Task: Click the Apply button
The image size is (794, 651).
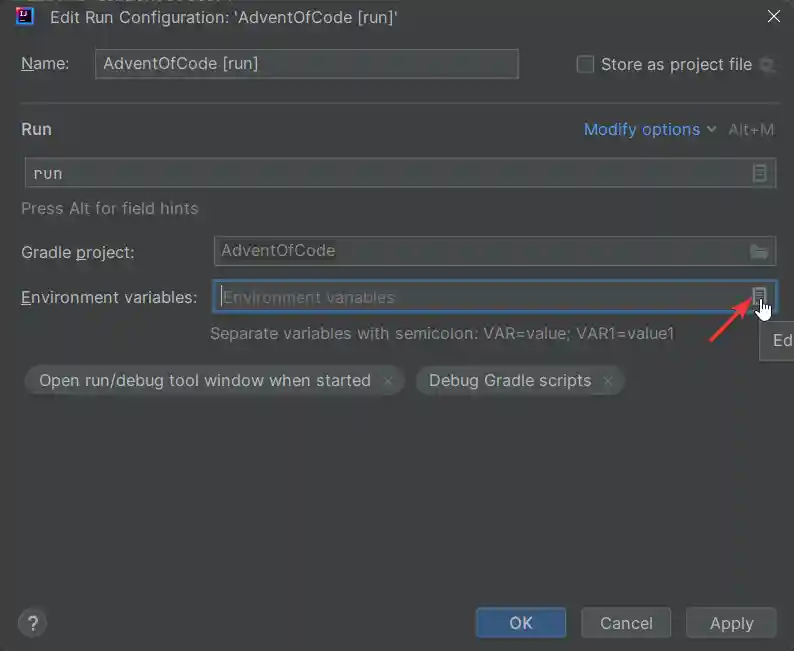Action: click(x=731, y=623)
